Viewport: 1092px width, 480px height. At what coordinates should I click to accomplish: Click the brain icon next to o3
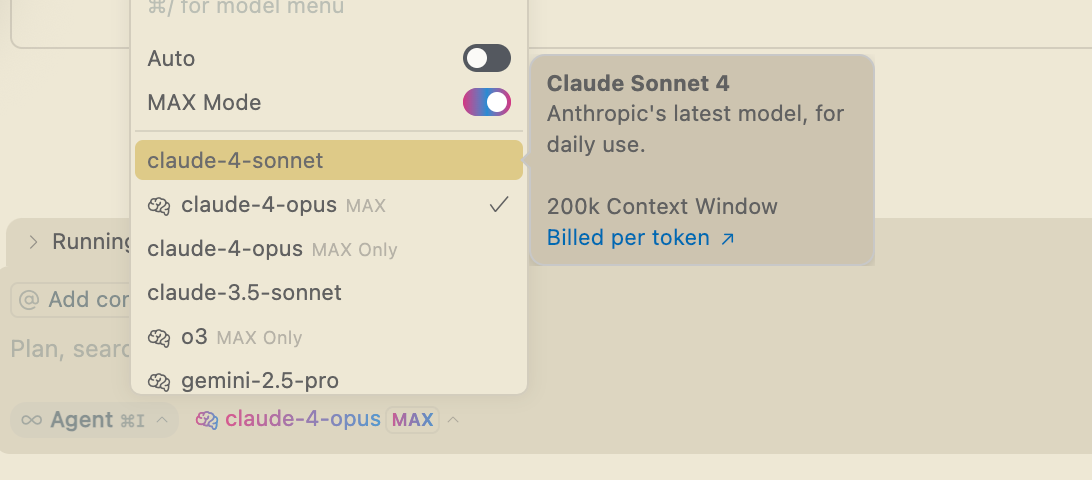[159, 338]
